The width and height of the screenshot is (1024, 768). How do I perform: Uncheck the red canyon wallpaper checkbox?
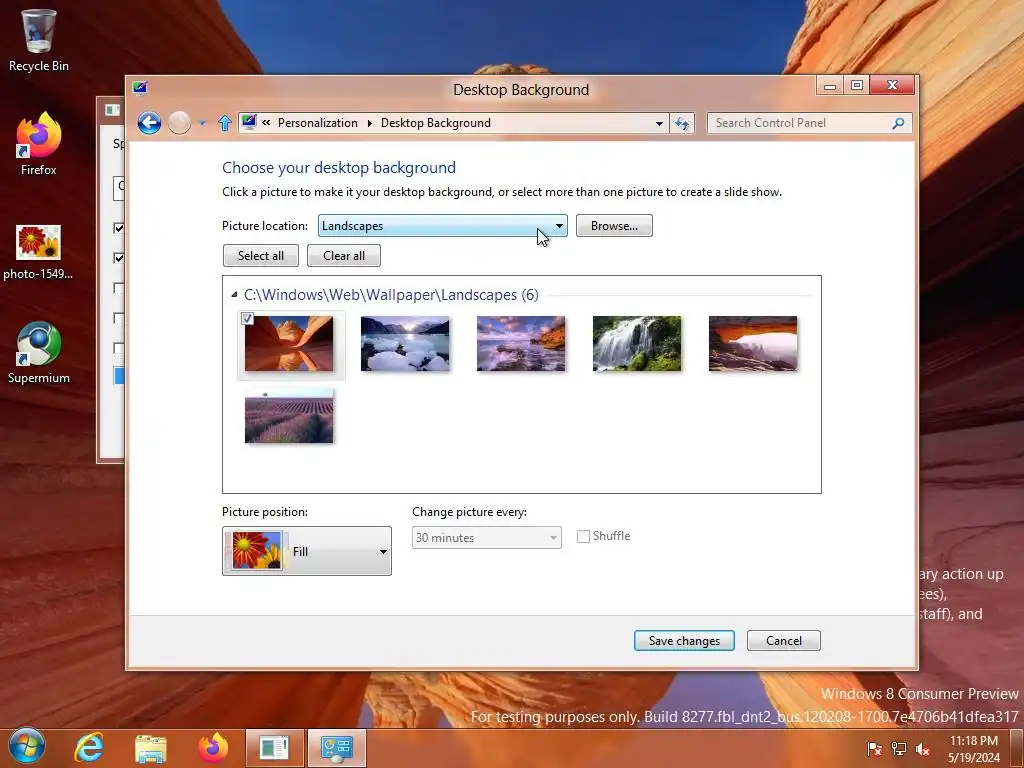tap(247, 319)
